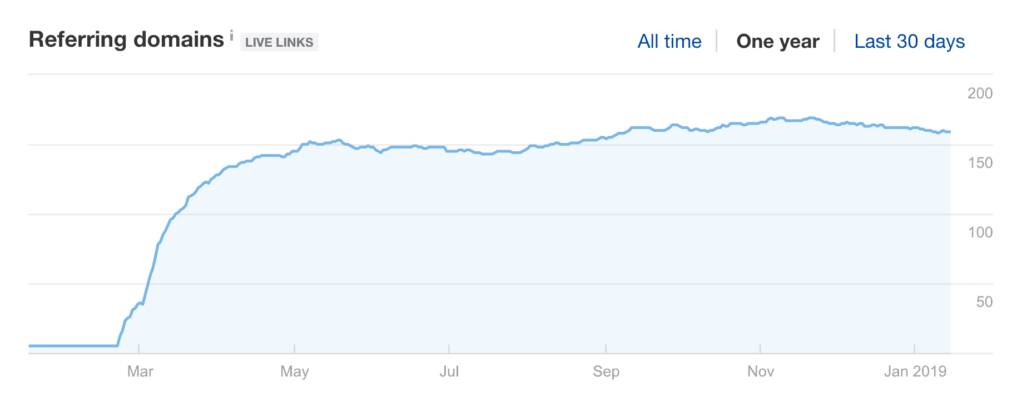Switch to the All time range
Image resolution: width=1022 pixels, height=406 pixels.
click(669, 41)
